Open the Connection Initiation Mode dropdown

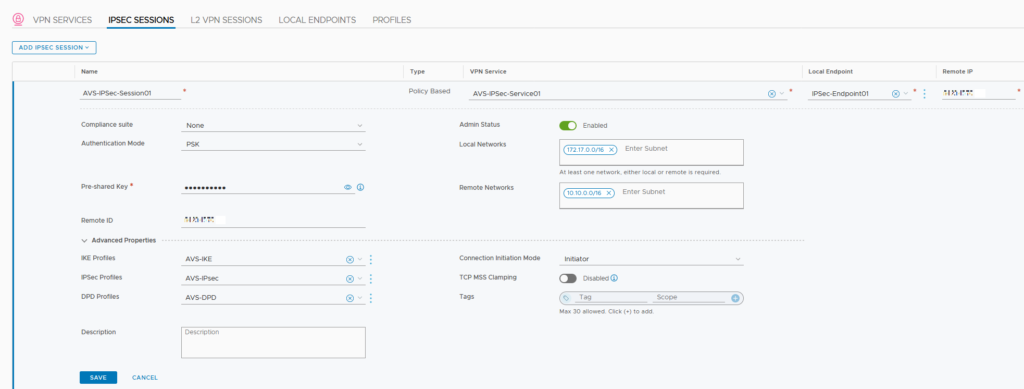[651, 259]
